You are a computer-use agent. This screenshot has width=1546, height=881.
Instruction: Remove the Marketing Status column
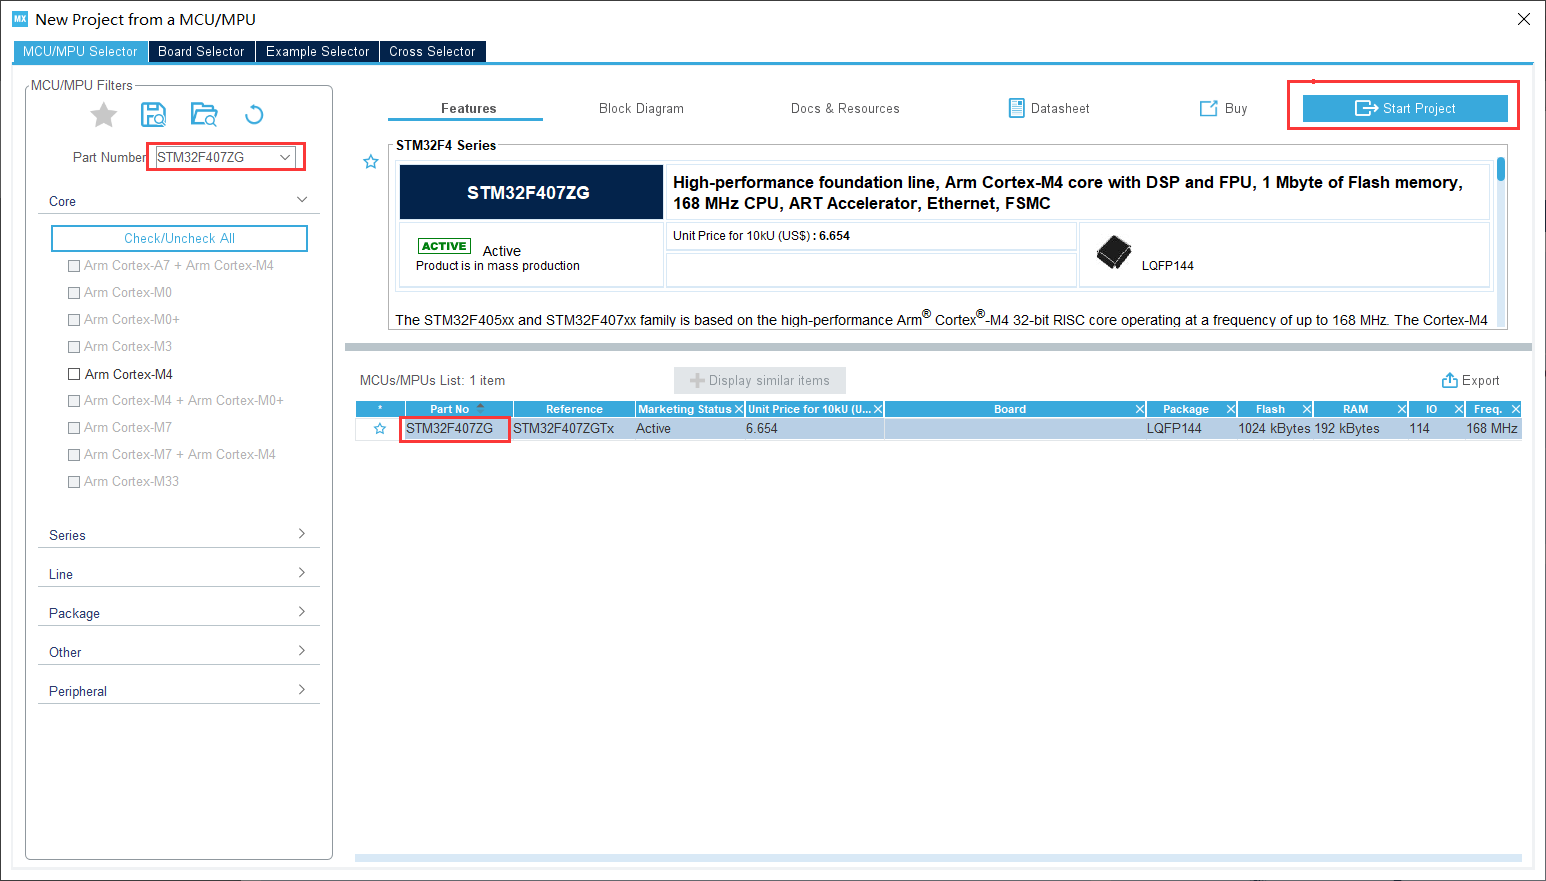click(x=739, y=409)
